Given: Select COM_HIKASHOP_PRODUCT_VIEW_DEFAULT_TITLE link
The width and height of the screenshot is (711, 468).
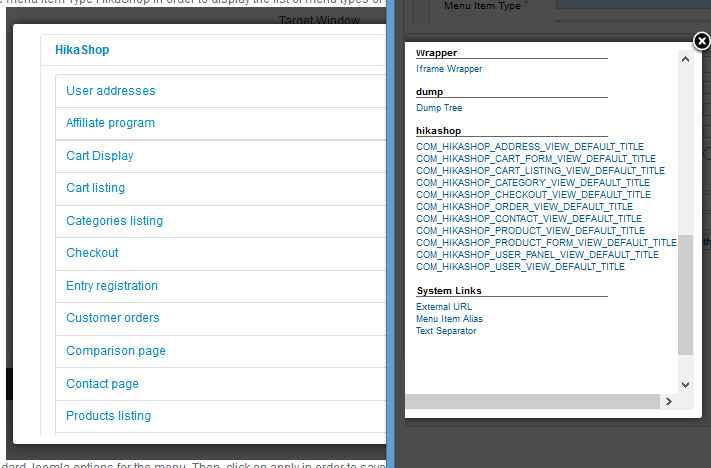Looking at the screenshot, I should point(530,231).
